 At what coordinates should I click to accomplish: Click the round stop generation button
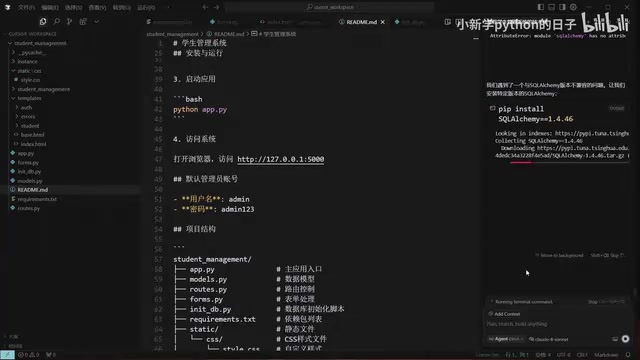625,339
